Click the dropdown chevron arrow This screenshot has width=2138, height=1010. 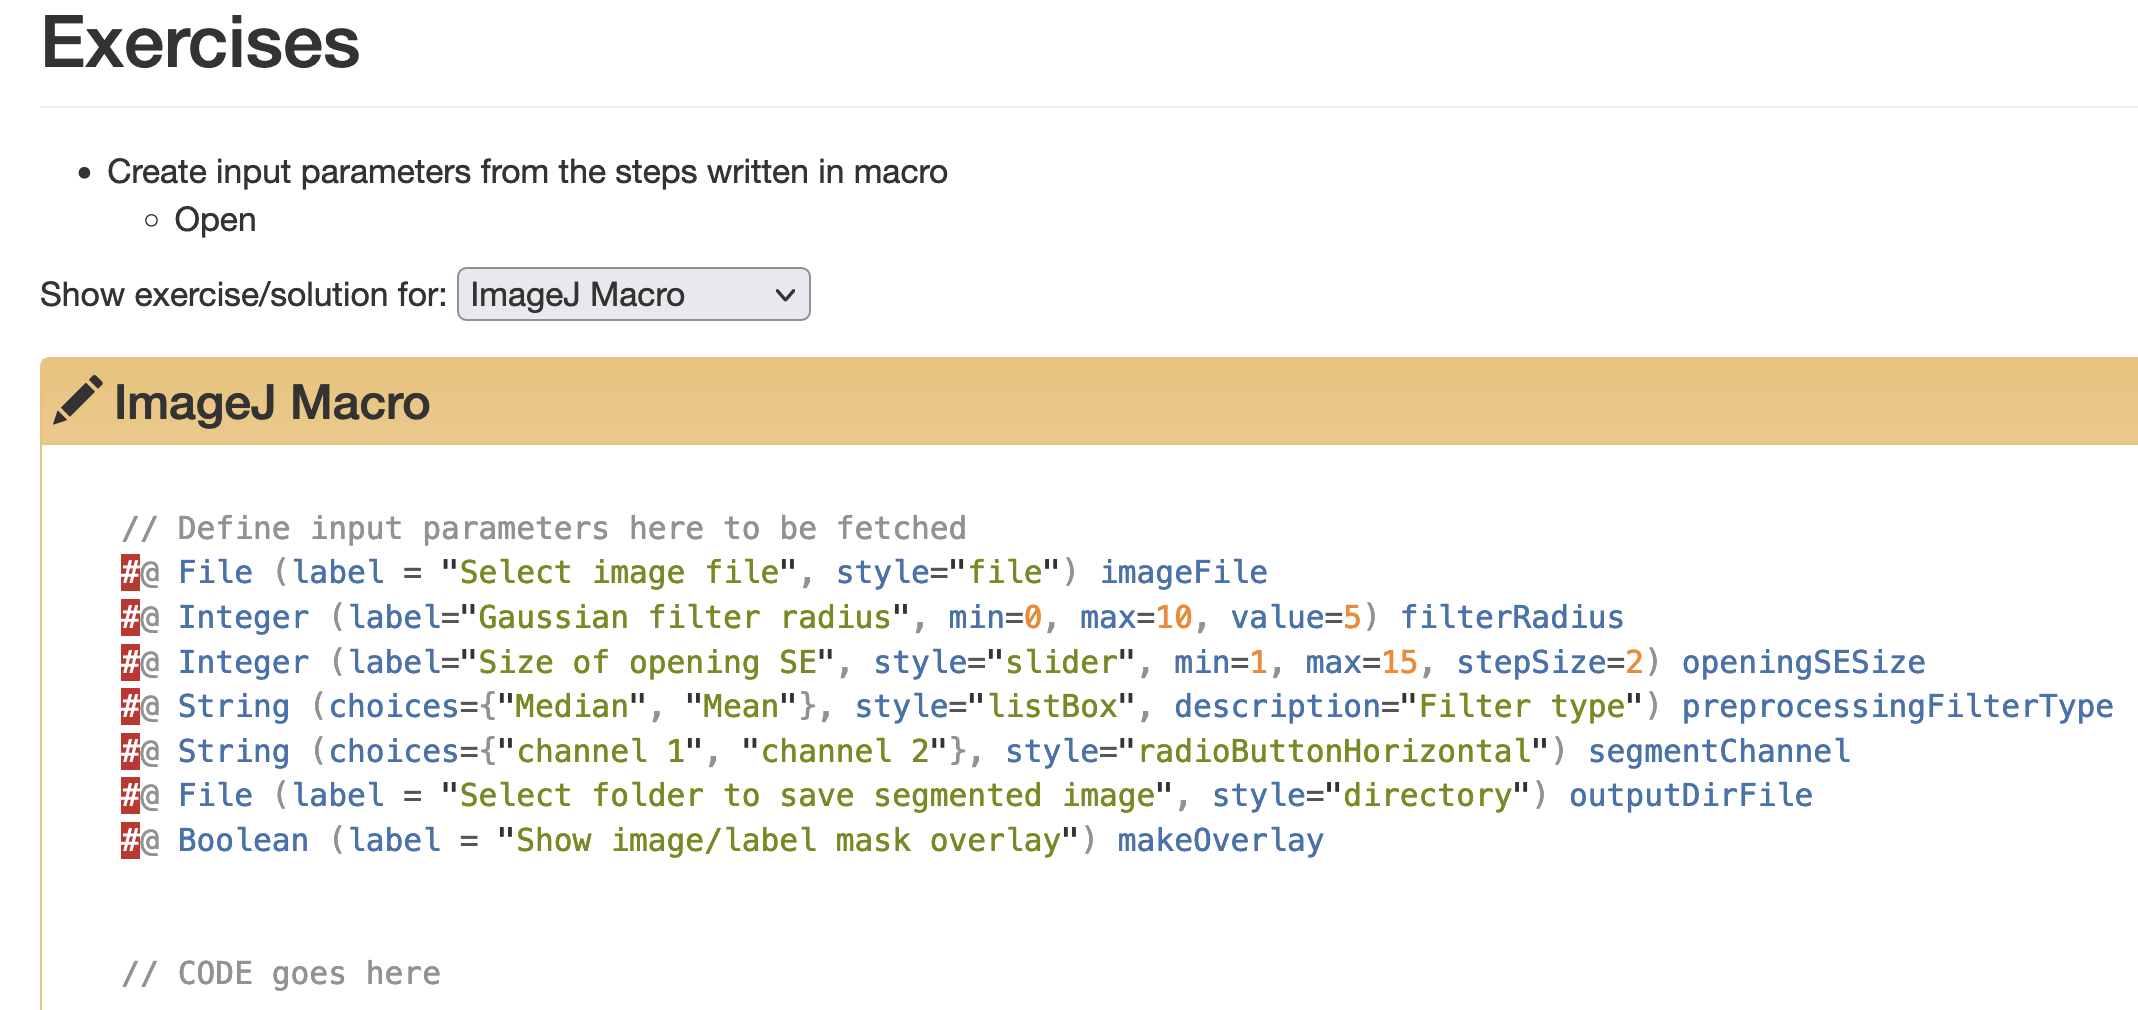click(785, 295)
